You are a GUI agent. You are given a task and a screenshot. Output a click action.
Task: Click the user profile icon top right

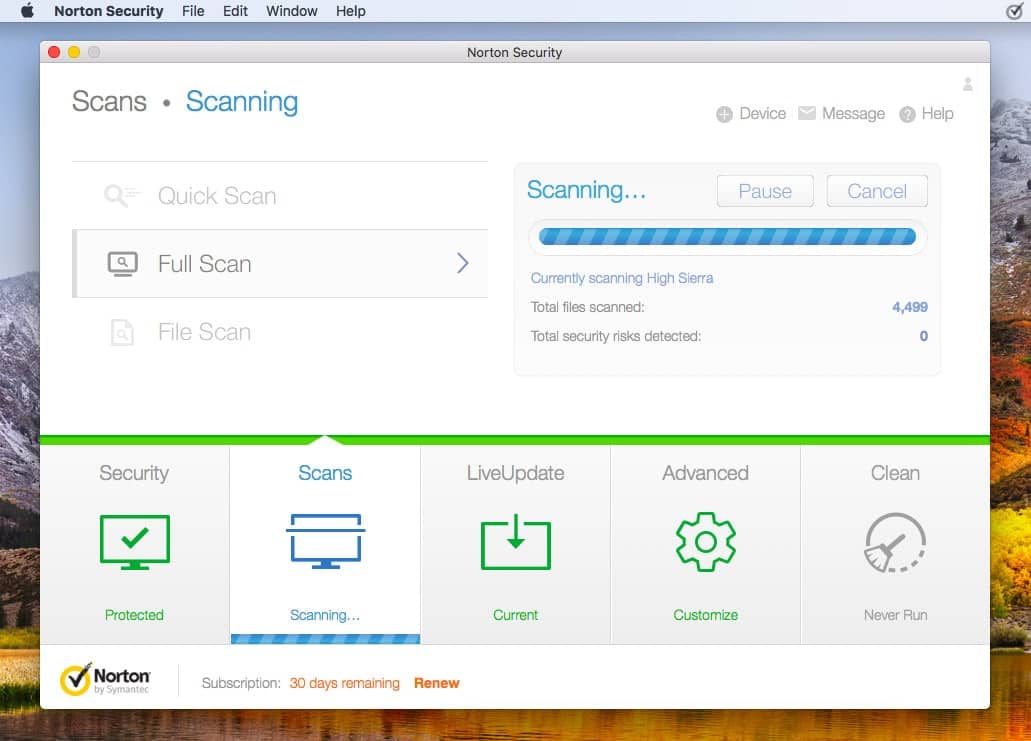click(x=967, y=85)
